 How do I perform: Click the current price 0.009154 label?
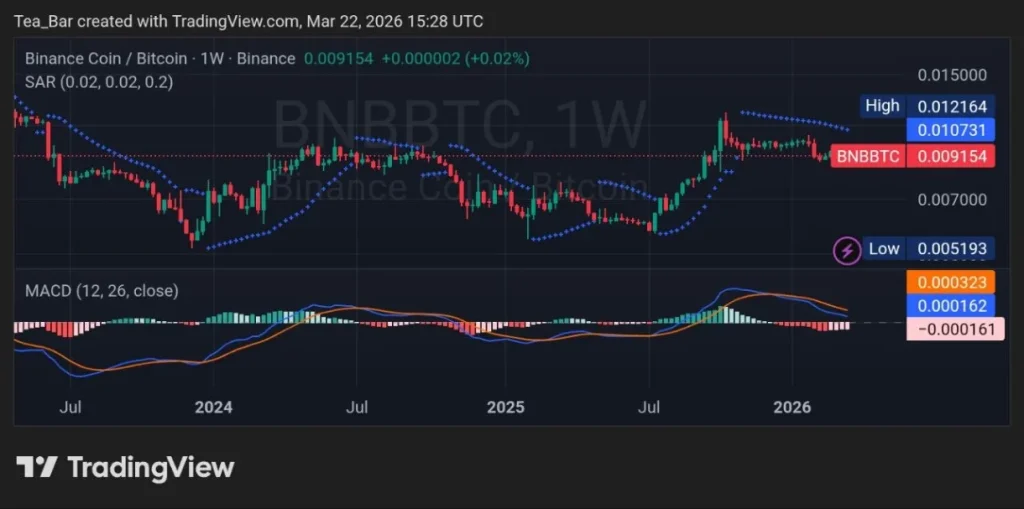coord(951,157)
